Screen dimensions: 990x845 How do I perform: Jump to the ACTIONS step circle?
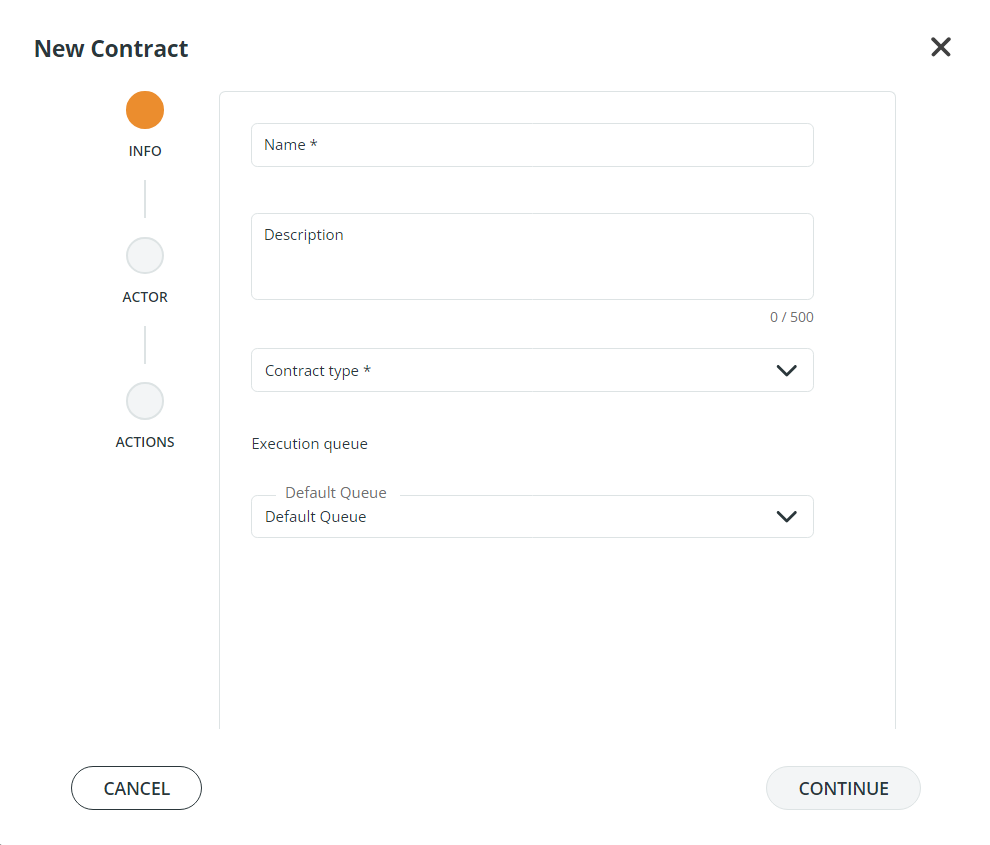145,401
